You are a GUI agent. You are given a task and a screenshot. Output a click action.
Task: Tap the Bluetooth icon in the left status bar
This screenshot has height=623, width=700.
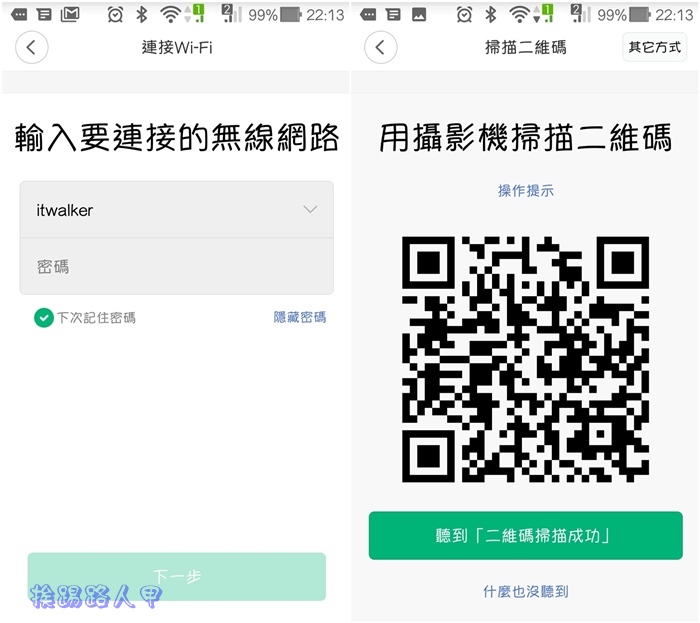142,15
